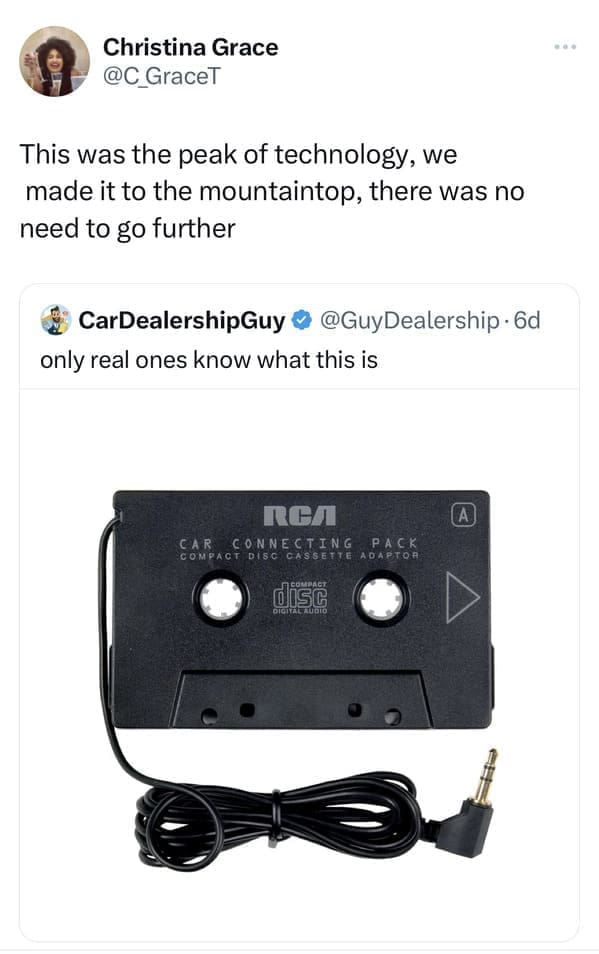Click the 'CAR CONNECTING PACK' label text
Screen dimensions: 599x954
click(299, 543)
